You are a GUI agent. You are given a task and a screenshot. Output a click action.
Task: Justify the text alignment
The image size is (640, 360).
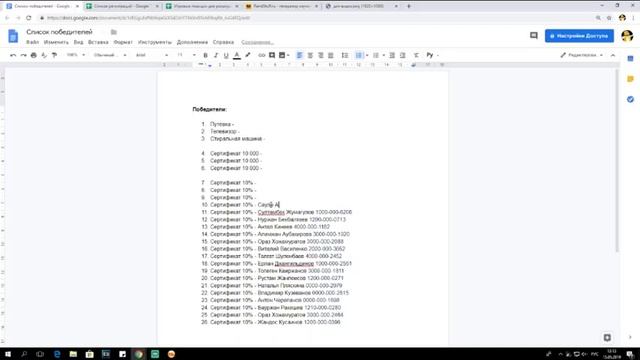[331, 55]
